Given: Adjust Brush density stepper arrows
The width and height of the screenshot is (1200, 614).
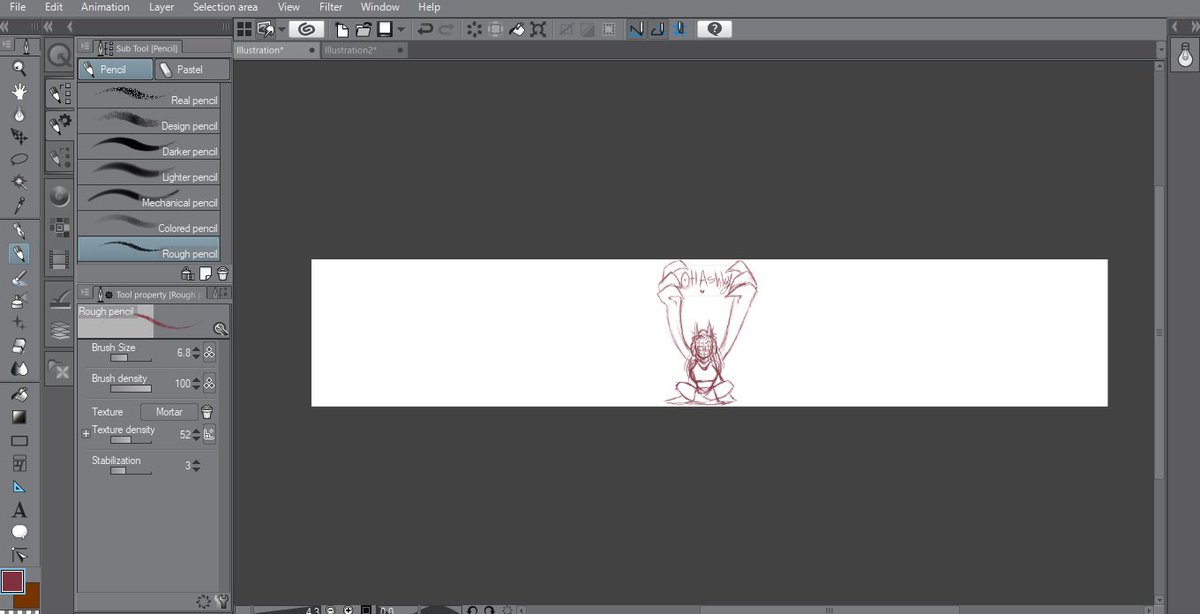Looking at the screenshot, I should [196, 383].
